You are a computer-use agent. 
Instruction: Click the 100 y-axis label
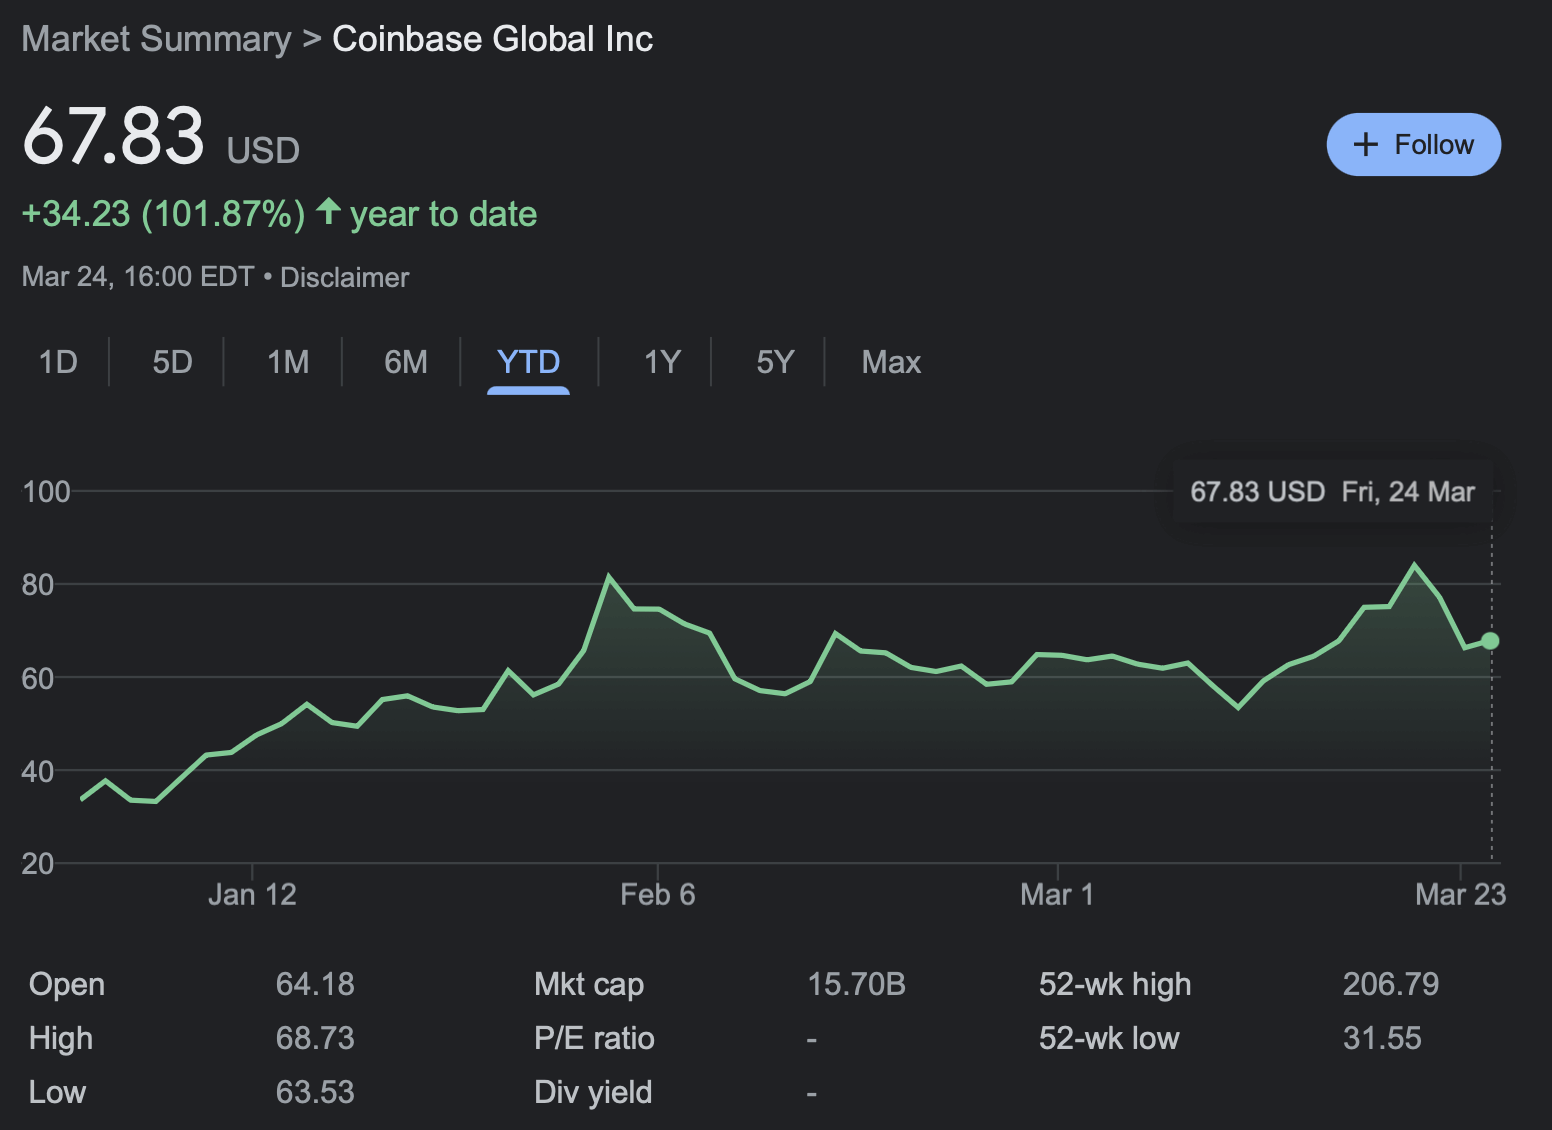point(46,491)
